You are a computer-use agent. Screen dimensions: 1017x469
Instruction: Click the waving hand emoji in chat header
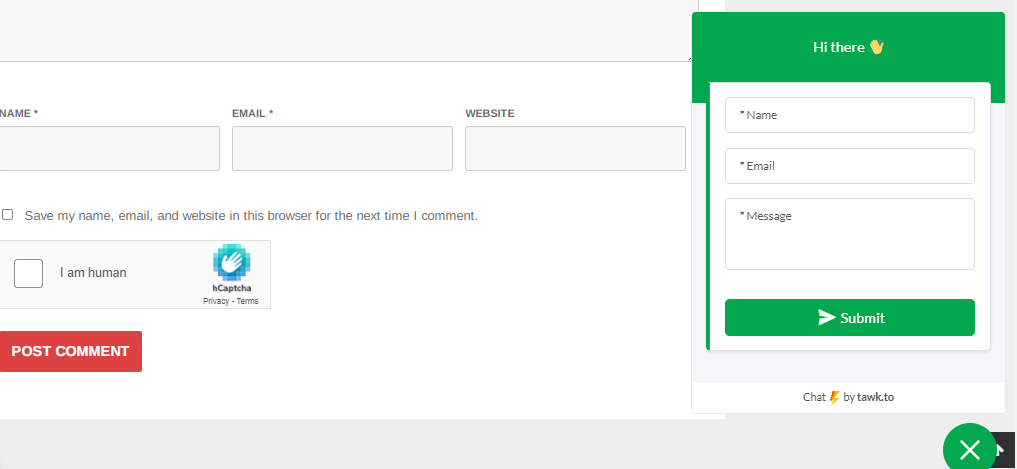tap(876, 47)
